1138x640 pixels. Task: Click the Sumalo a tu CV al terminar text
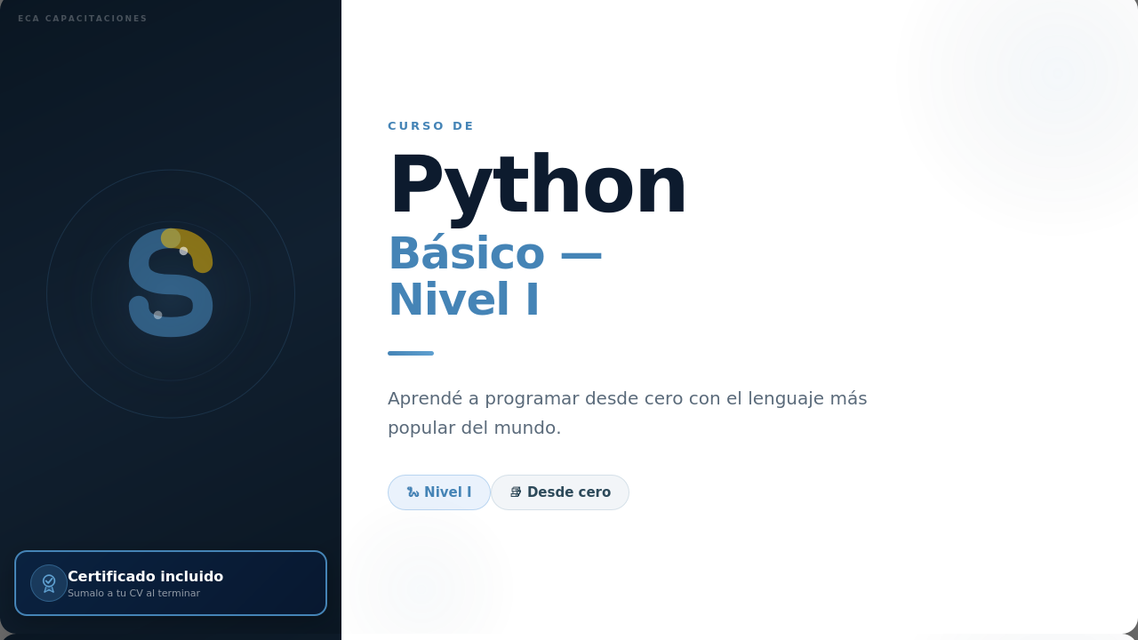[133, 594]
